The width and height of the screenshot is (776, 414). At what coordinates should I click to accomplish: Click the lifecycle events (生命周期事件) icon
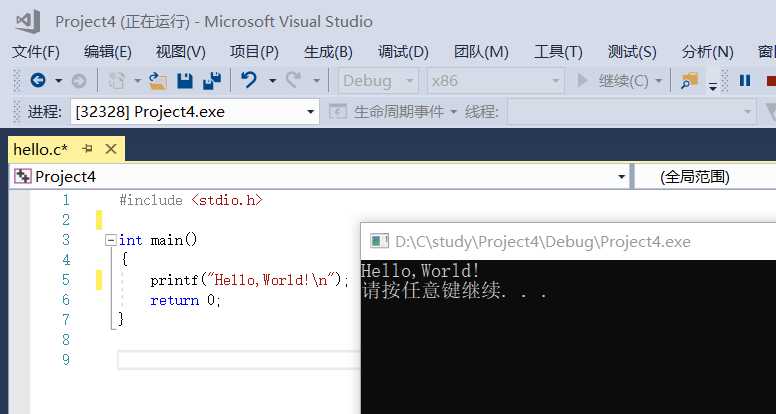coord(338,112)
